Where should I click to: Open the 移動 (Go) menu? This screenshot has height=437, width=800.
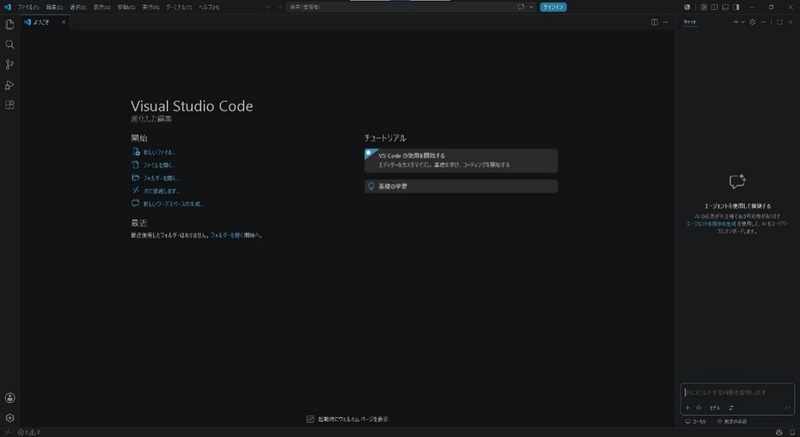[x=126, y=7]
